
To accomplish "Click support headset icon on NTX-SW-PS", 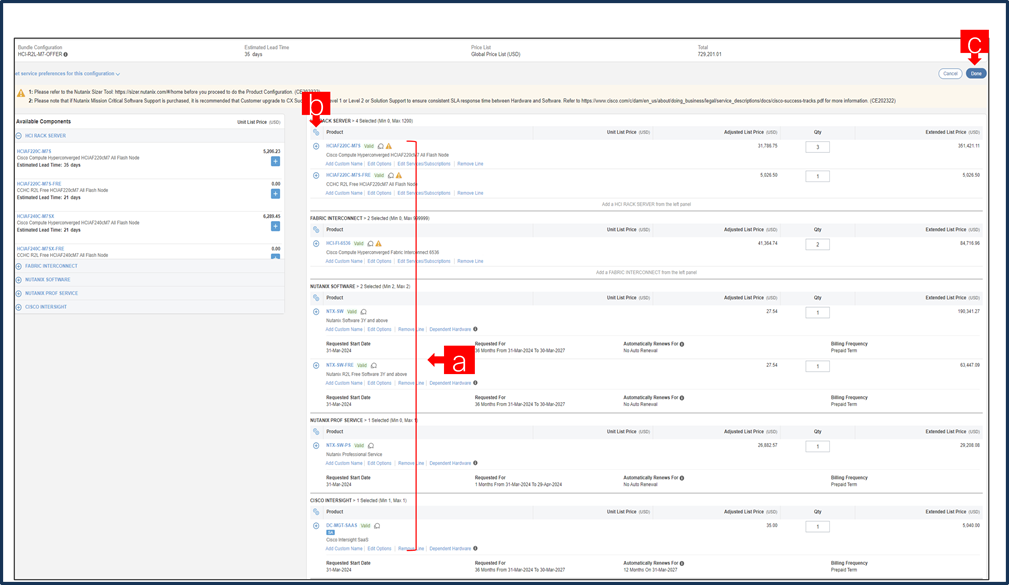I will click(371, 446).
